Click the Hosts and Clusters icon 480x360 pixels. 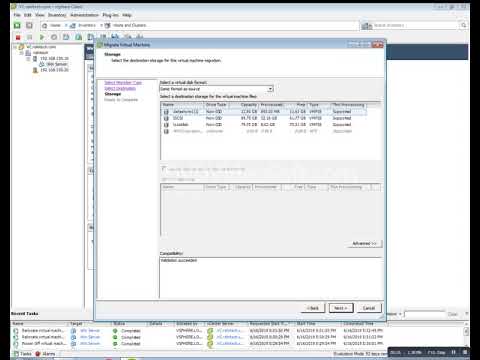point(108,26)
